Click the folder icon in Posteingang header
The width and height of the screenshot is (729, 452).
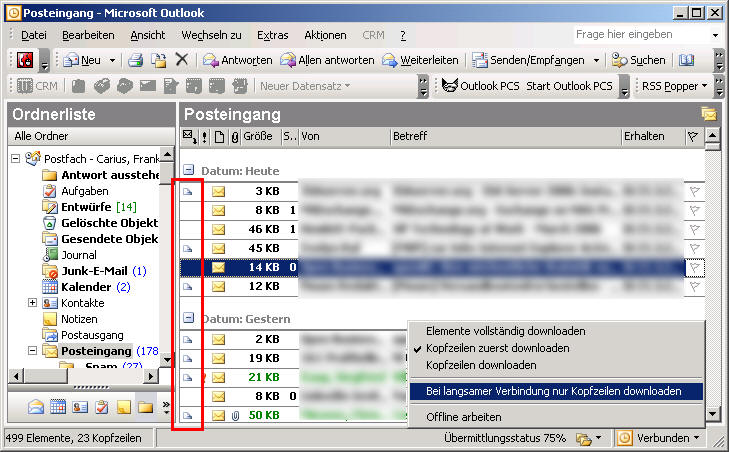pyautogui.click(x=709, y=114)
